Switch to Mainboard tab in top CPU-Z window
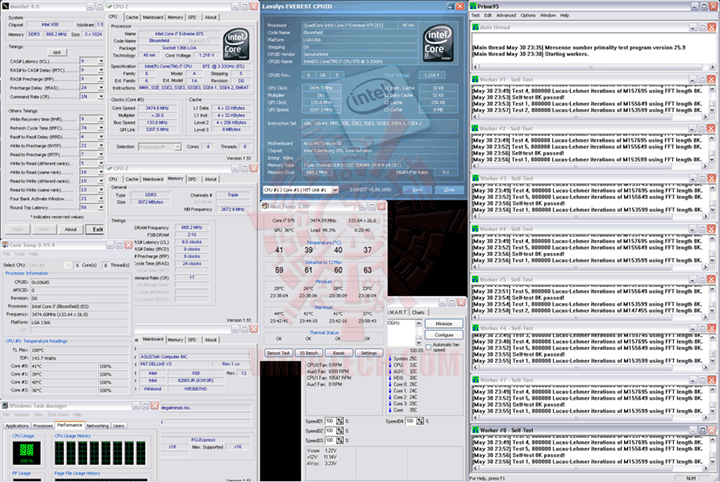The height and width of the screenshot is (482, 720). pyautogui.click(x=153, y=17)
